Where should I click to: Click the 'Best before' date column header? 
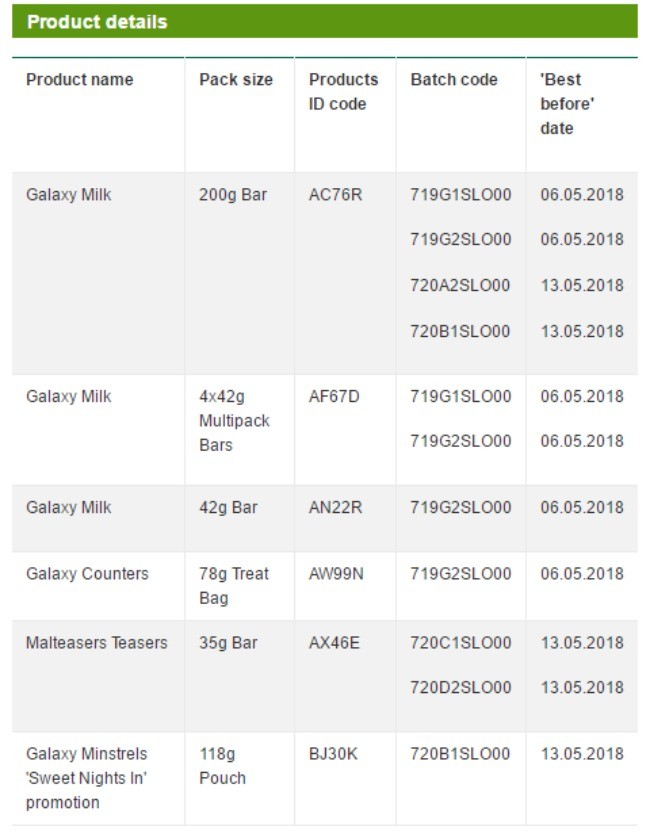pyautogui.click(x=567, y=104)
